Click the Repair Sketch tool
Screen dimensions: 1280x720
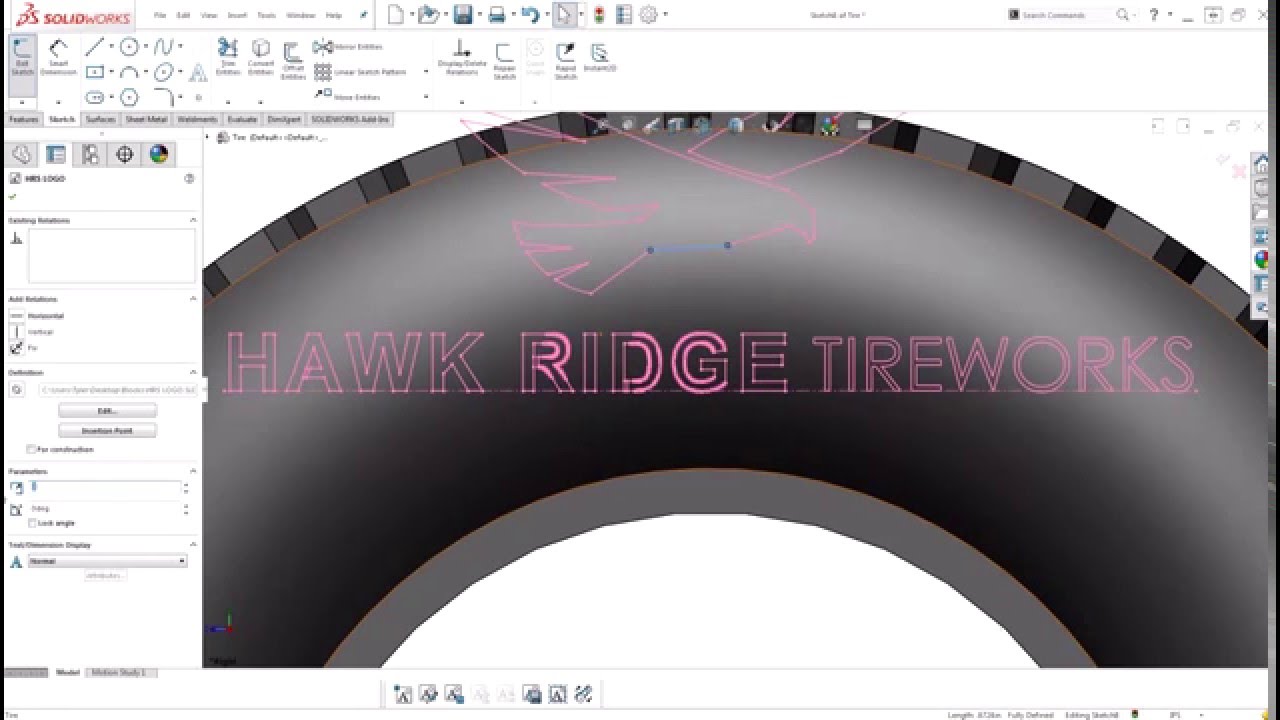tap(505, 60)
